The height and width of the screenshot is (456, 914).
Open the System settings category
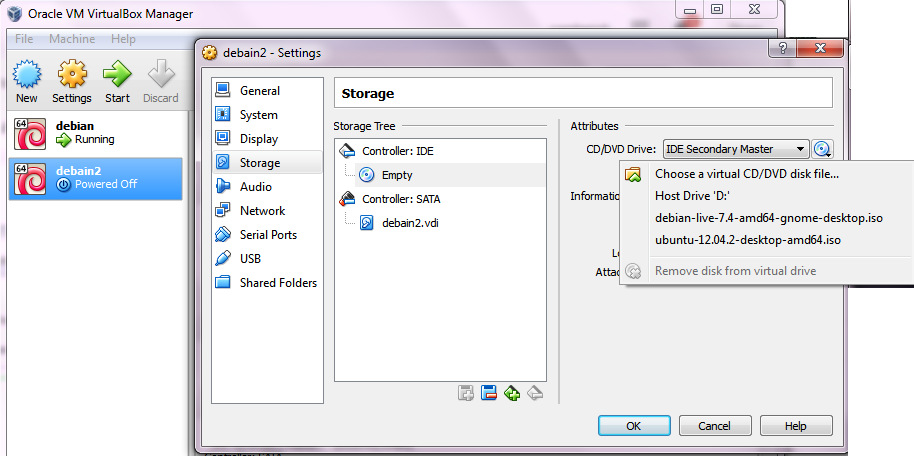pyautogui.click(x=267, y=115)
